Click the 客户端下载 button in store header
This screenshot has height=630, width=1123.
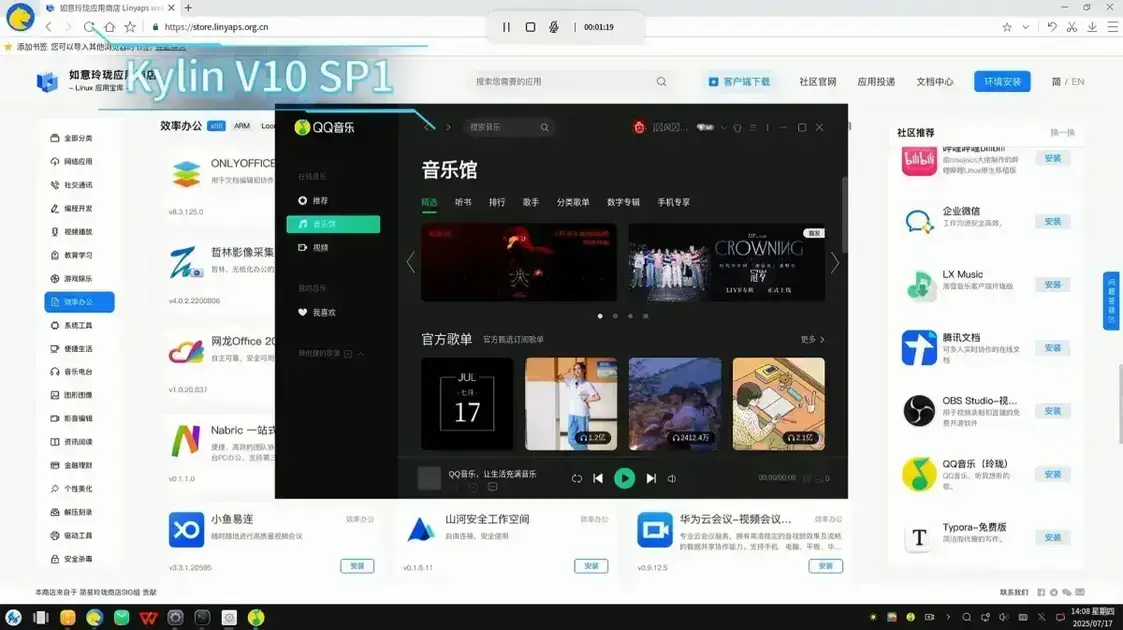(x=739, y=82)
